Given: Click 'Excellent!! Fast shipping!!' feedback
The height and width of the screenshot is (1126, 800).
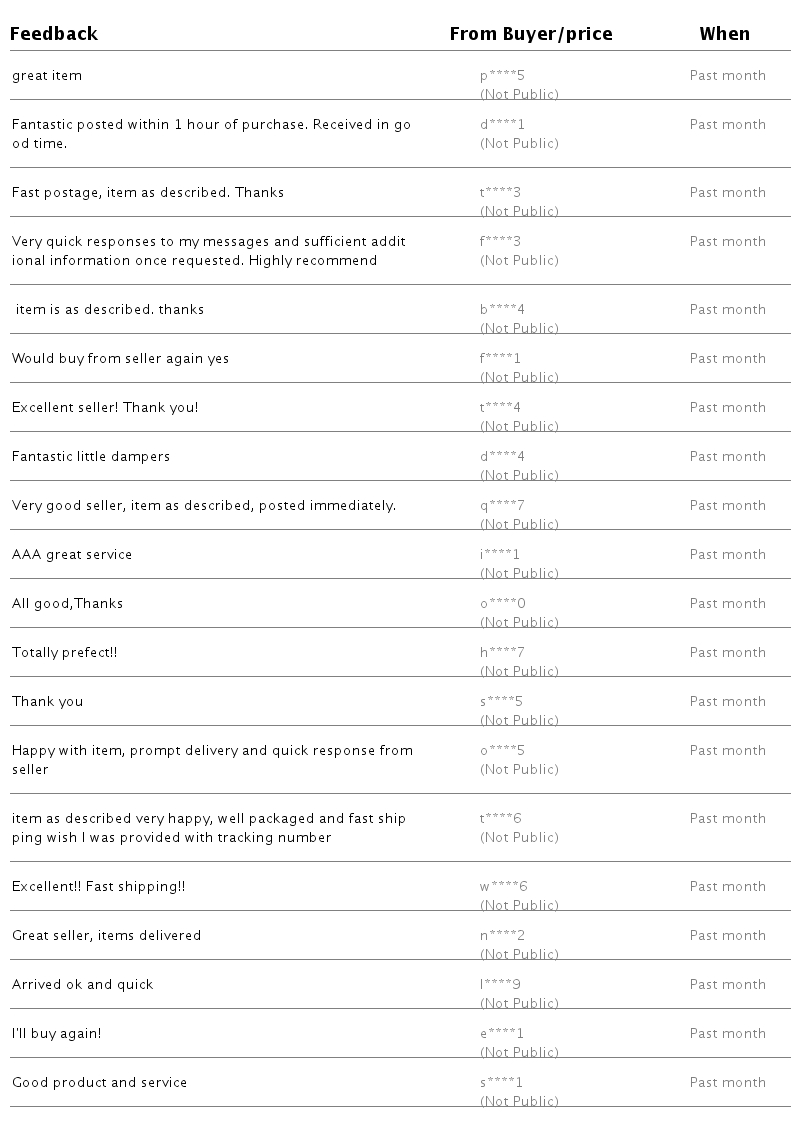Looking at the screenshot, I should point(98,887).
